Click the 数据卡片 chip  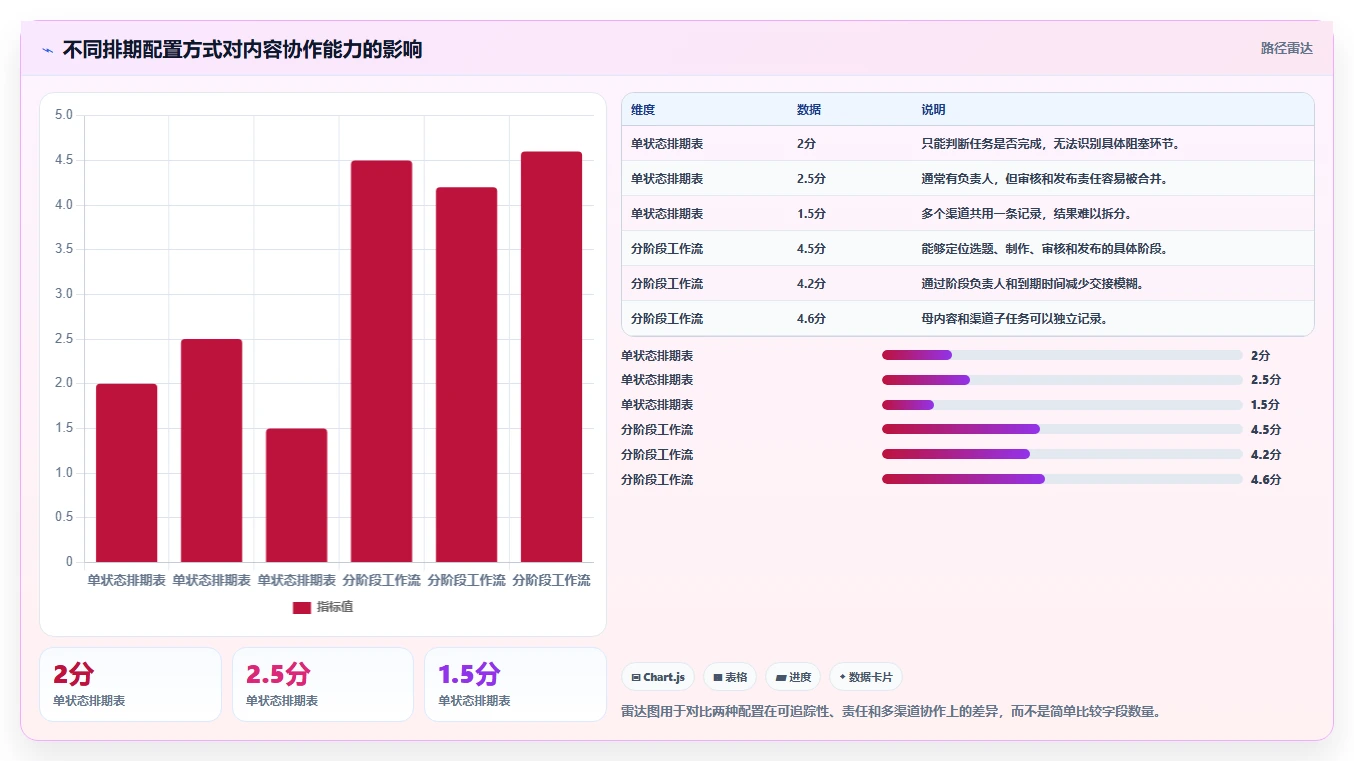coord(866,677)
